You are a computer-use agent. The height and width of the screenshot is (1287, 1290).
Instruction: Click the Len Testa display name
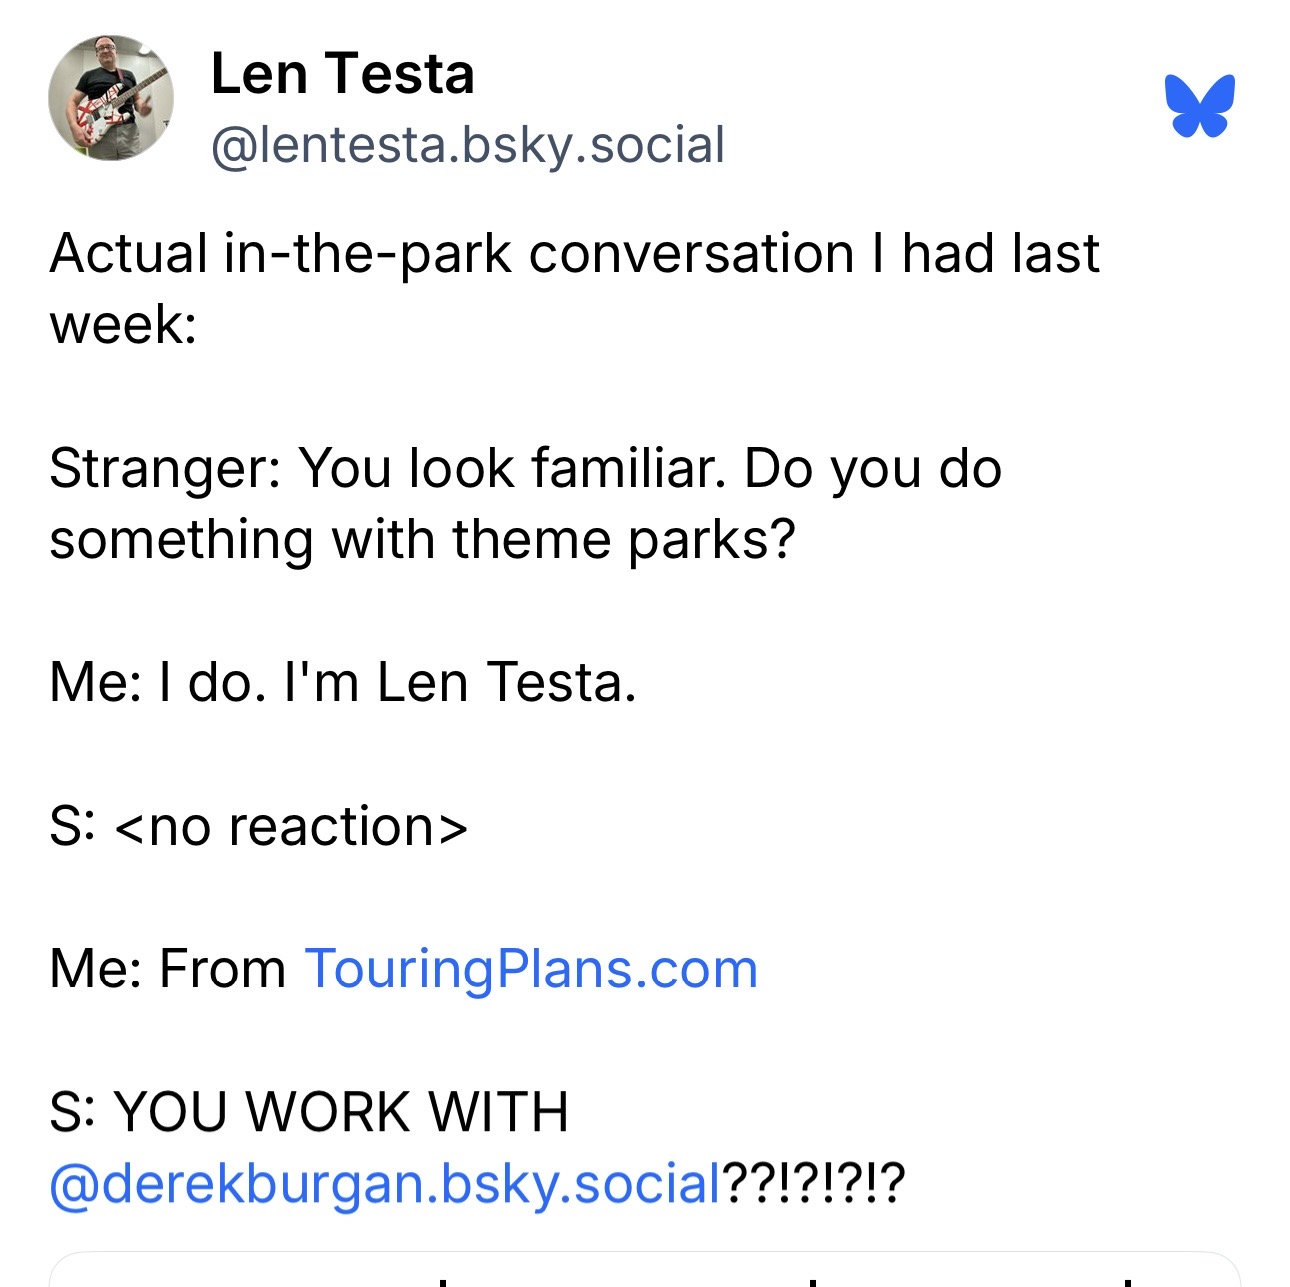click(342, 75)
